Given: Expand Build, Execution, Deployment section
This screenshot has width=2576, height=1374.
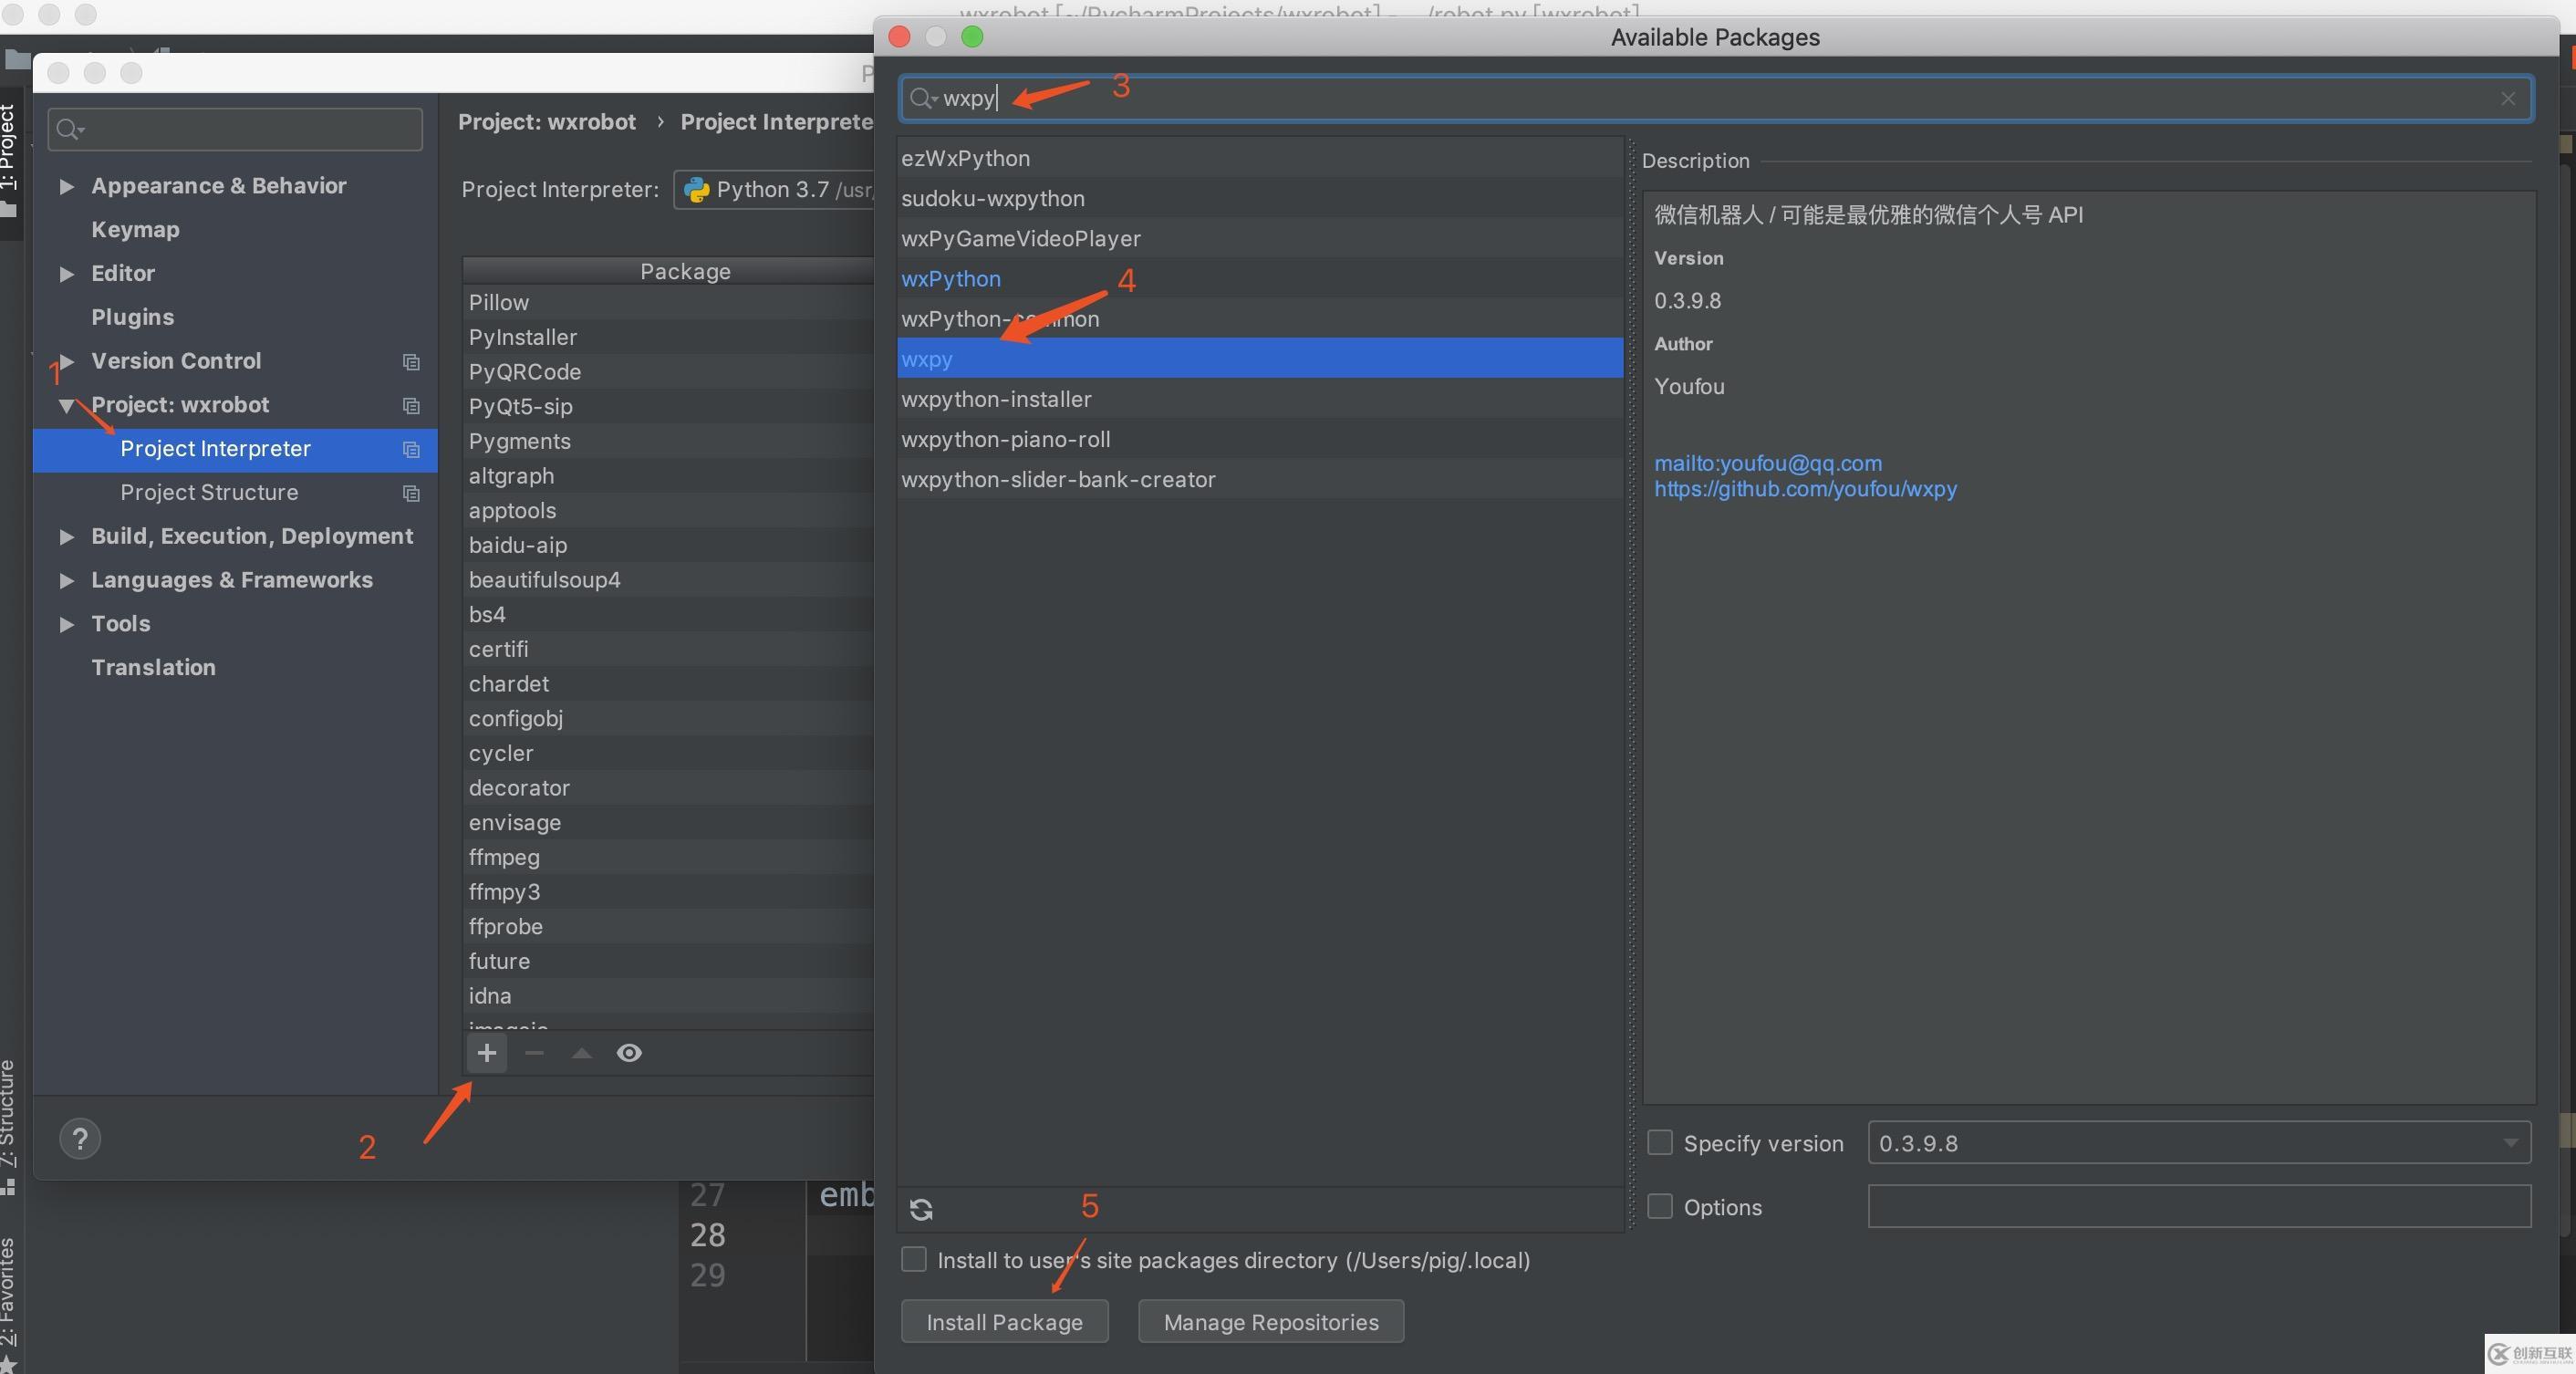Looking at the screenshot, I should (x=66, y=537).
